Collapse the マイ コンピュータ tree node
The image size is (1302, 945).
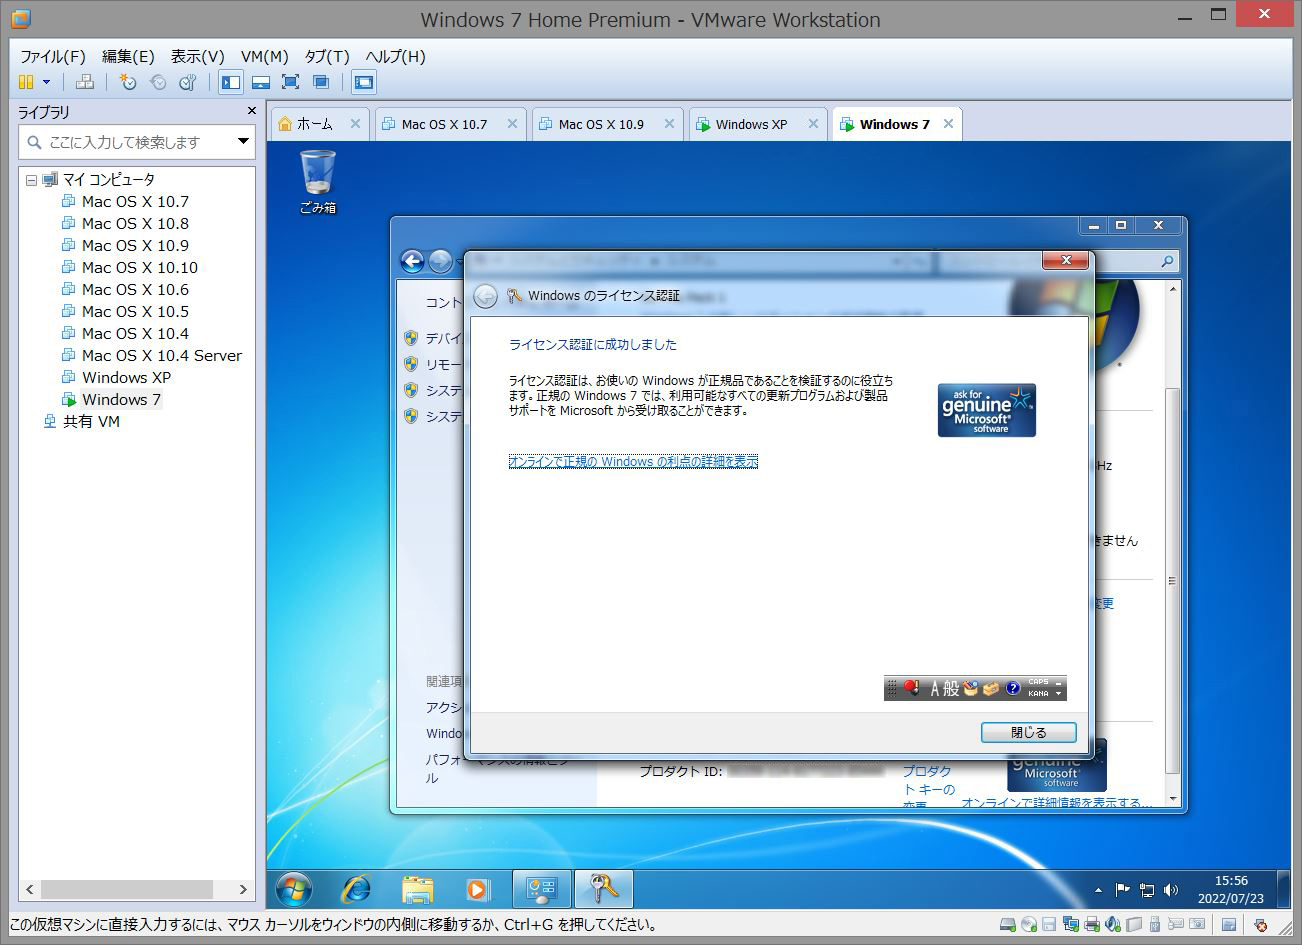click(x=31, y=180)
